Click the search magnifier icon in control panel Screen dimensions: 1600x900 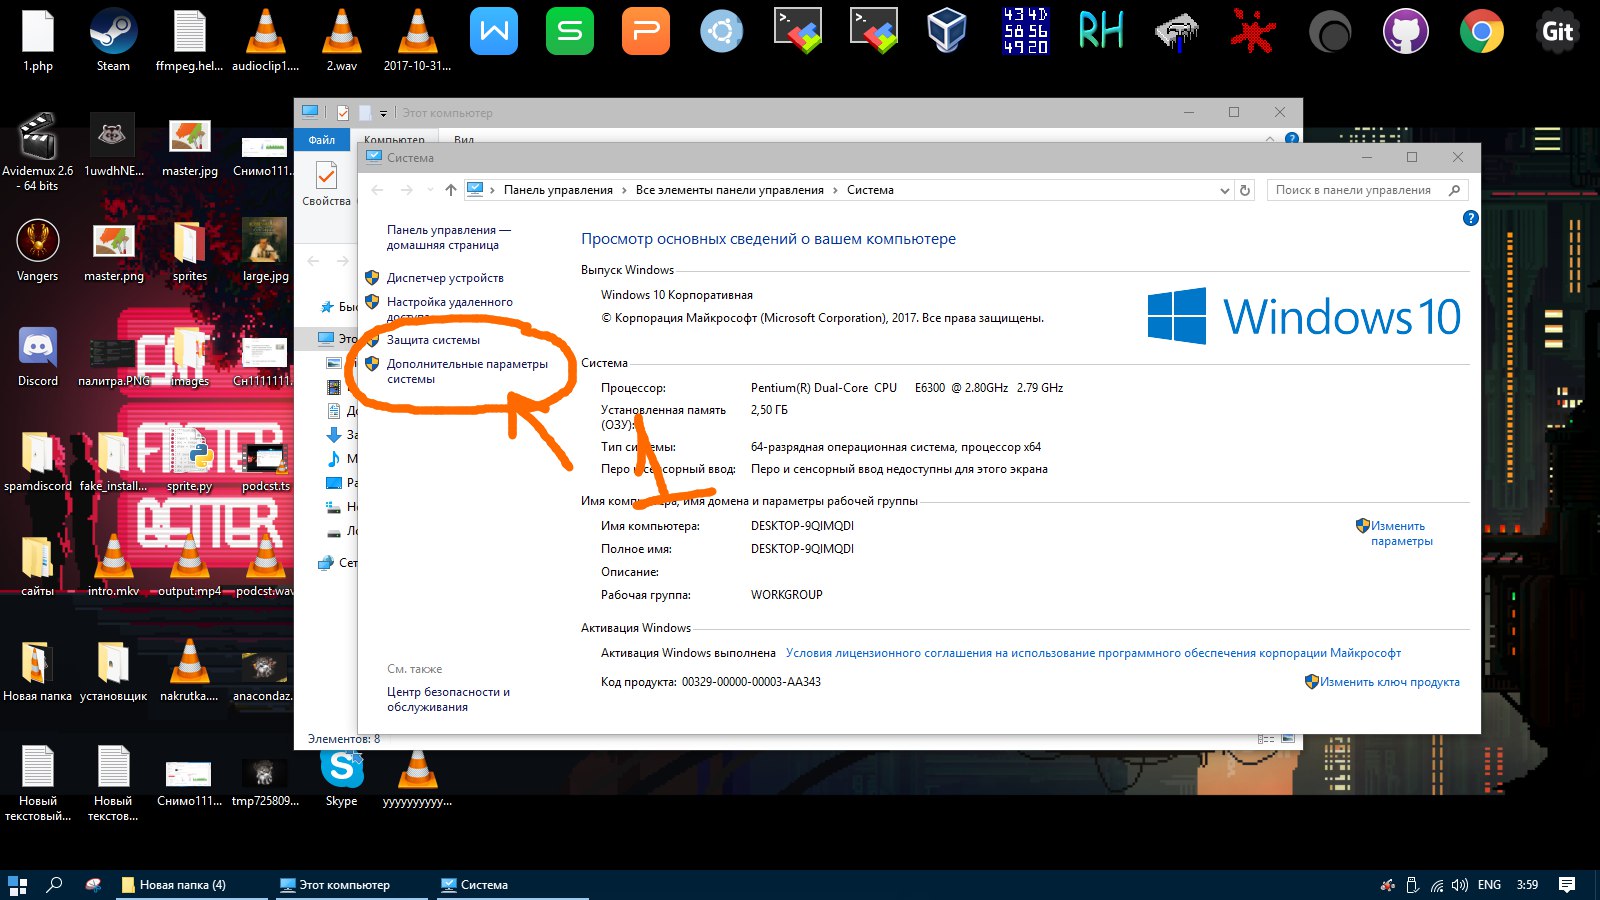(x=1454, y=190)
